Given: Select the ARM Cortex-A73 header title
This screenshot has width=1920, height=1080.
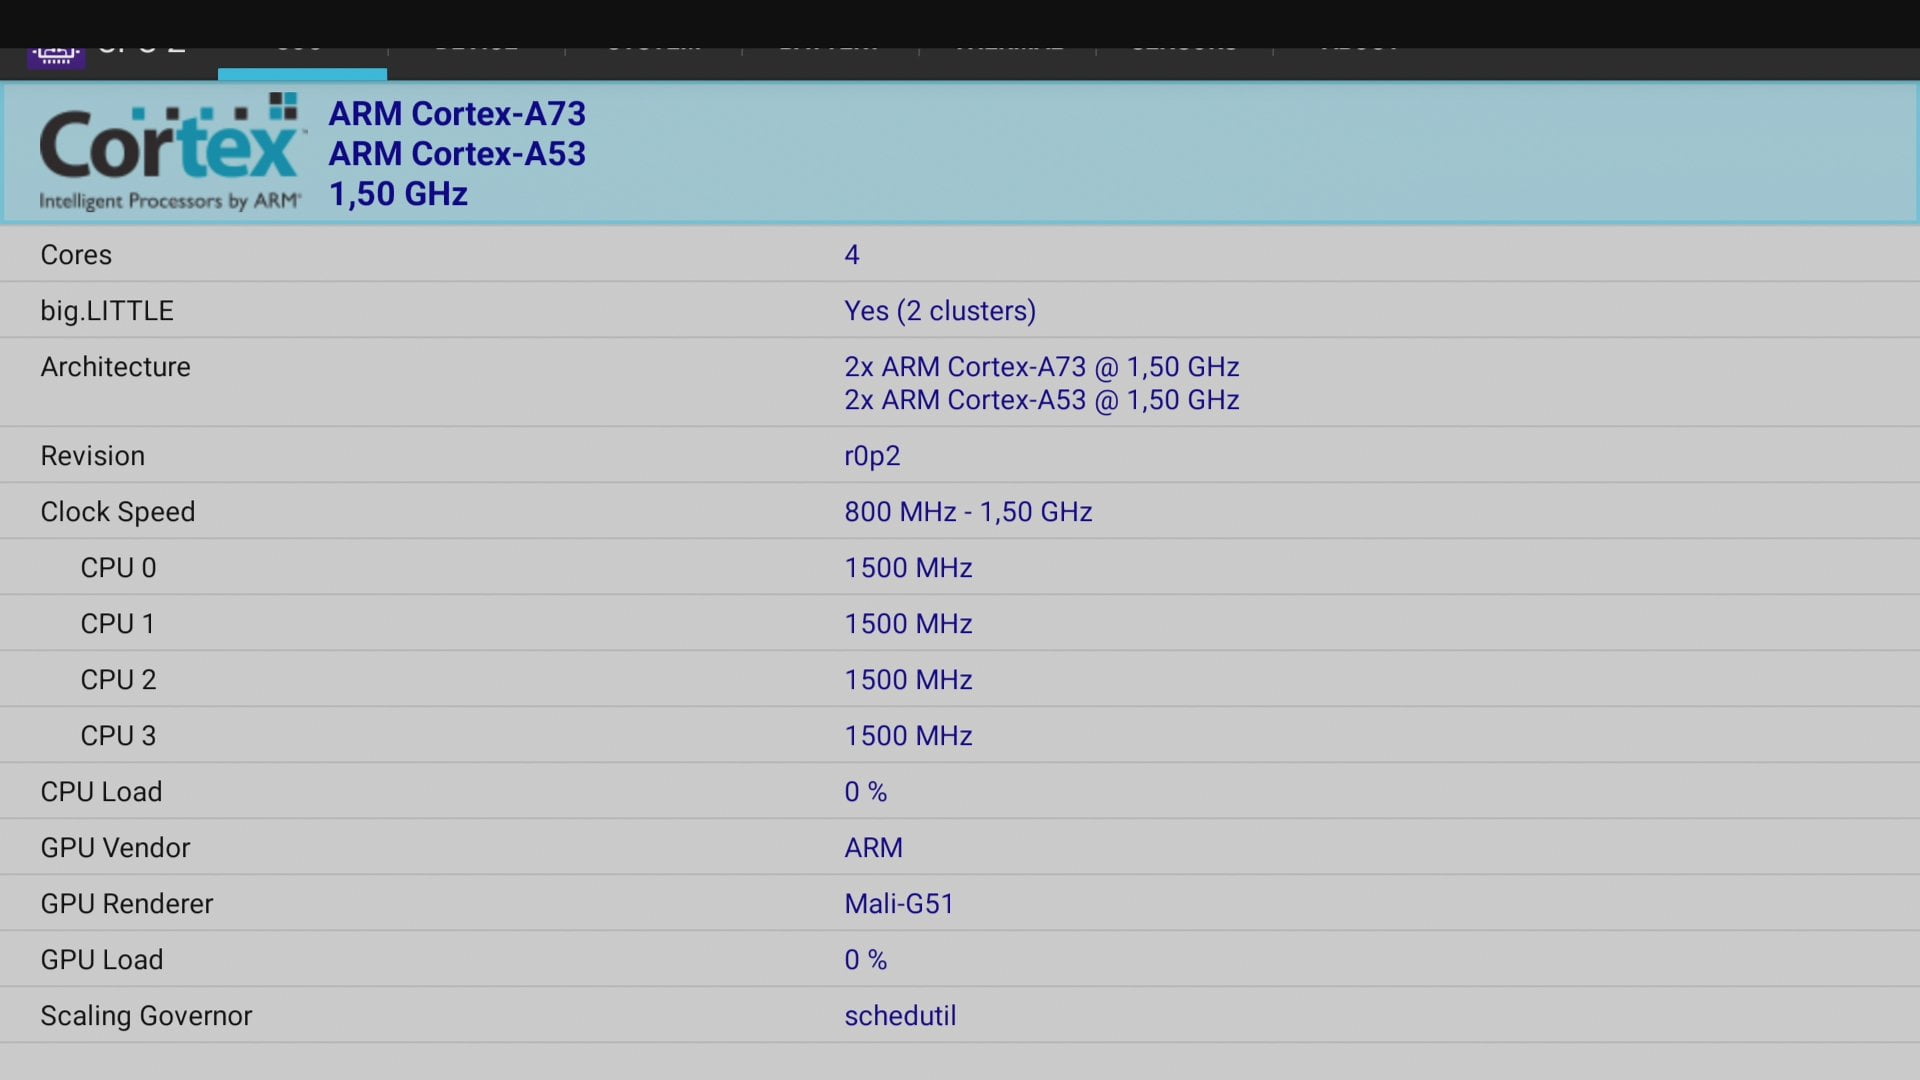Looking at the screenshot, I should 457,114.
